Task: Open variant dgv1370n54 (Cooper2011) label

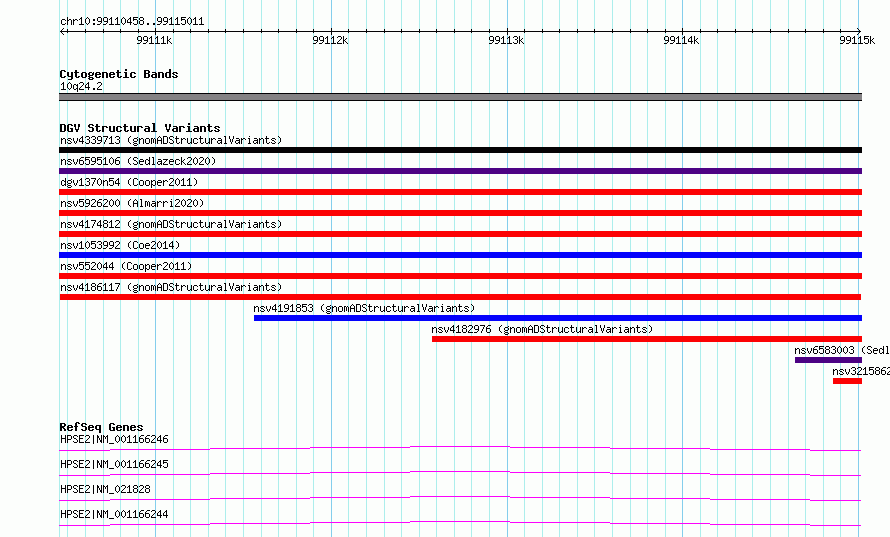Action: click(129, 182)
